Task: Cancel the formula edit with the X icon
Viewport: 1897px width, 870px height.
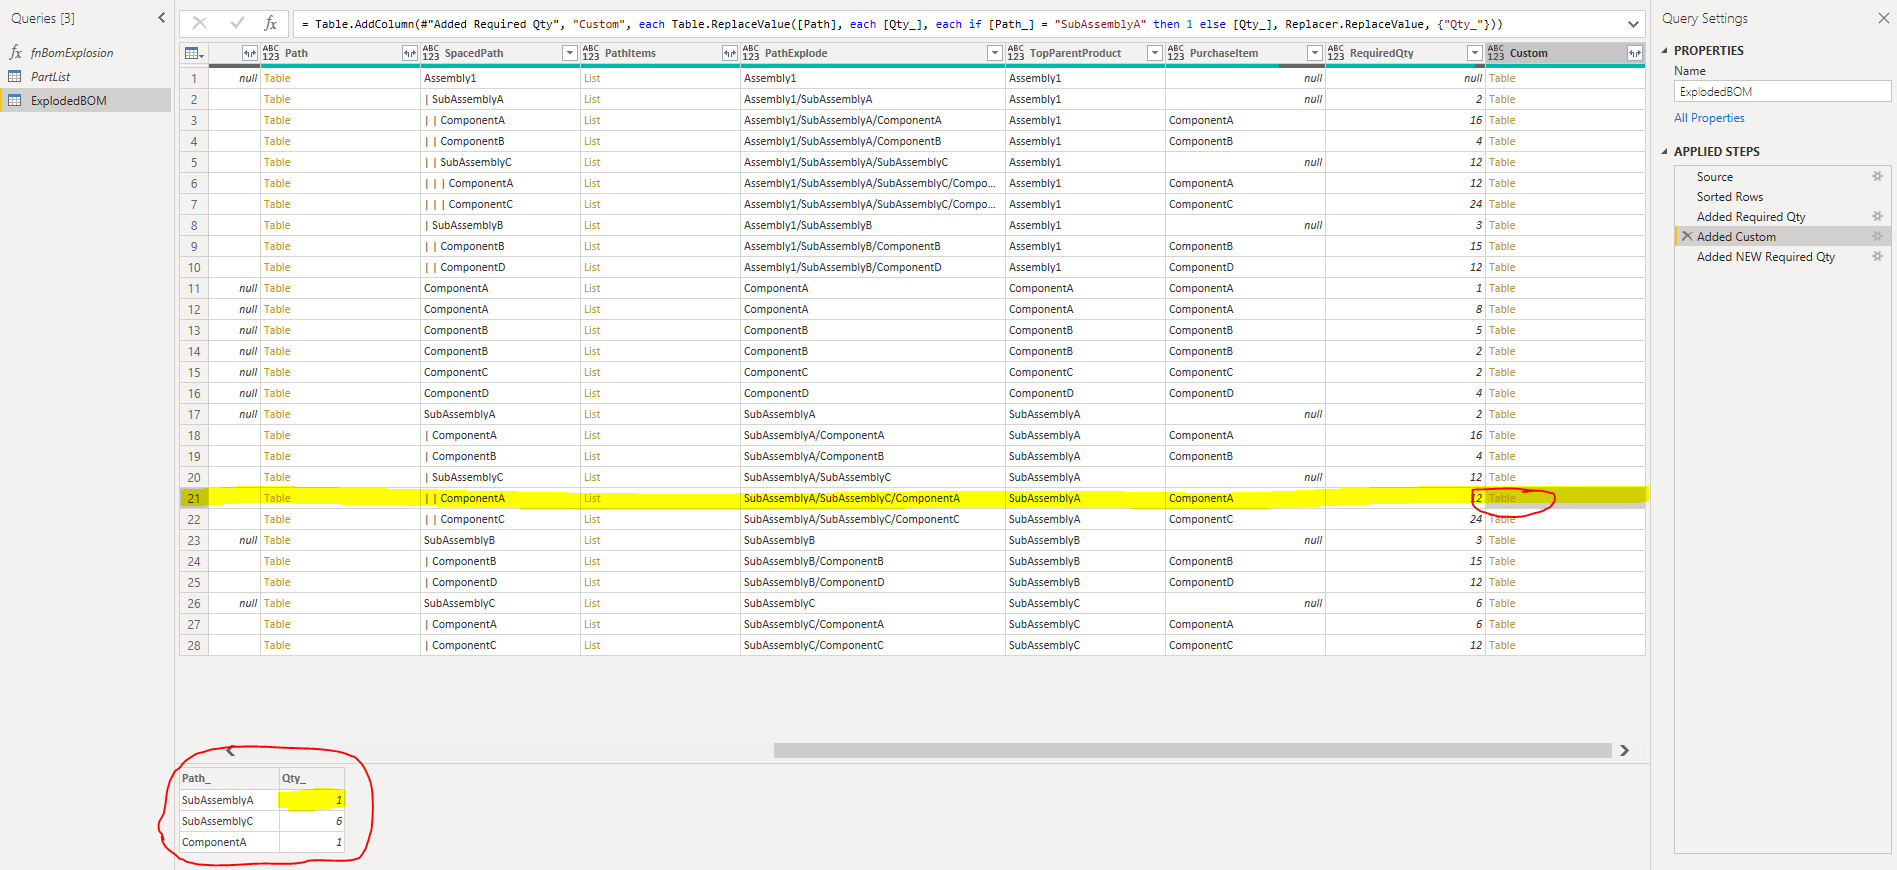Action: 200,23
